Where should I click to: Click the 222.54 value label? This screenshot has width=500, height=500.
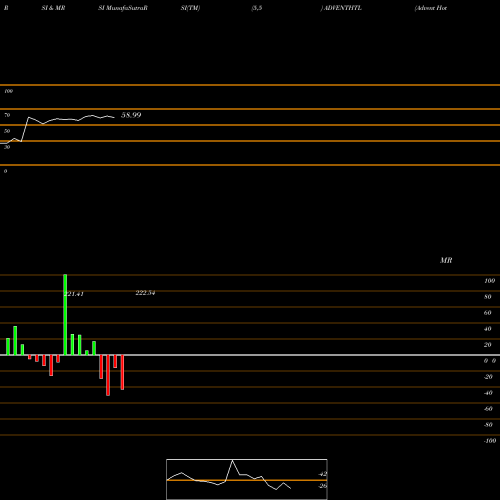tap(145, 293)
